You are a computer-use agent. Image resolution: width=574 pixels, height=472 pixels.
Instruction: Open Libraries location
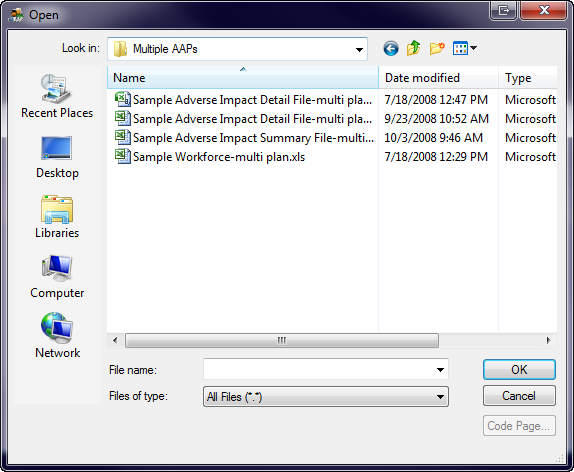click(57, 217)
